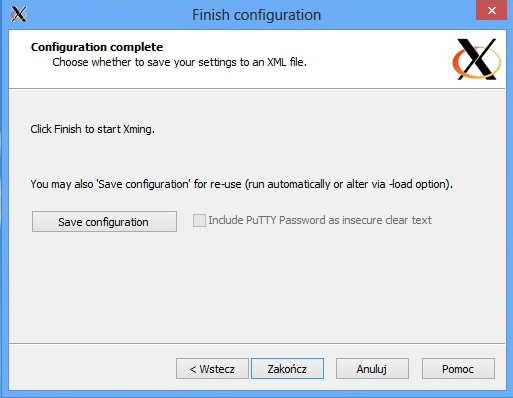
Task: Open help using the Pomoc button
Action: coord(458,369)
